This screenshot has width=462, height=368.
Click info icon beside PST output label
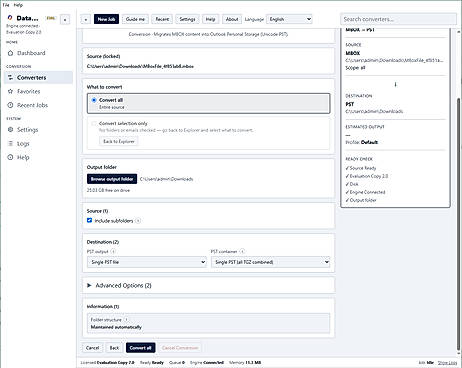pyautogui.click(x=113, y=251)
